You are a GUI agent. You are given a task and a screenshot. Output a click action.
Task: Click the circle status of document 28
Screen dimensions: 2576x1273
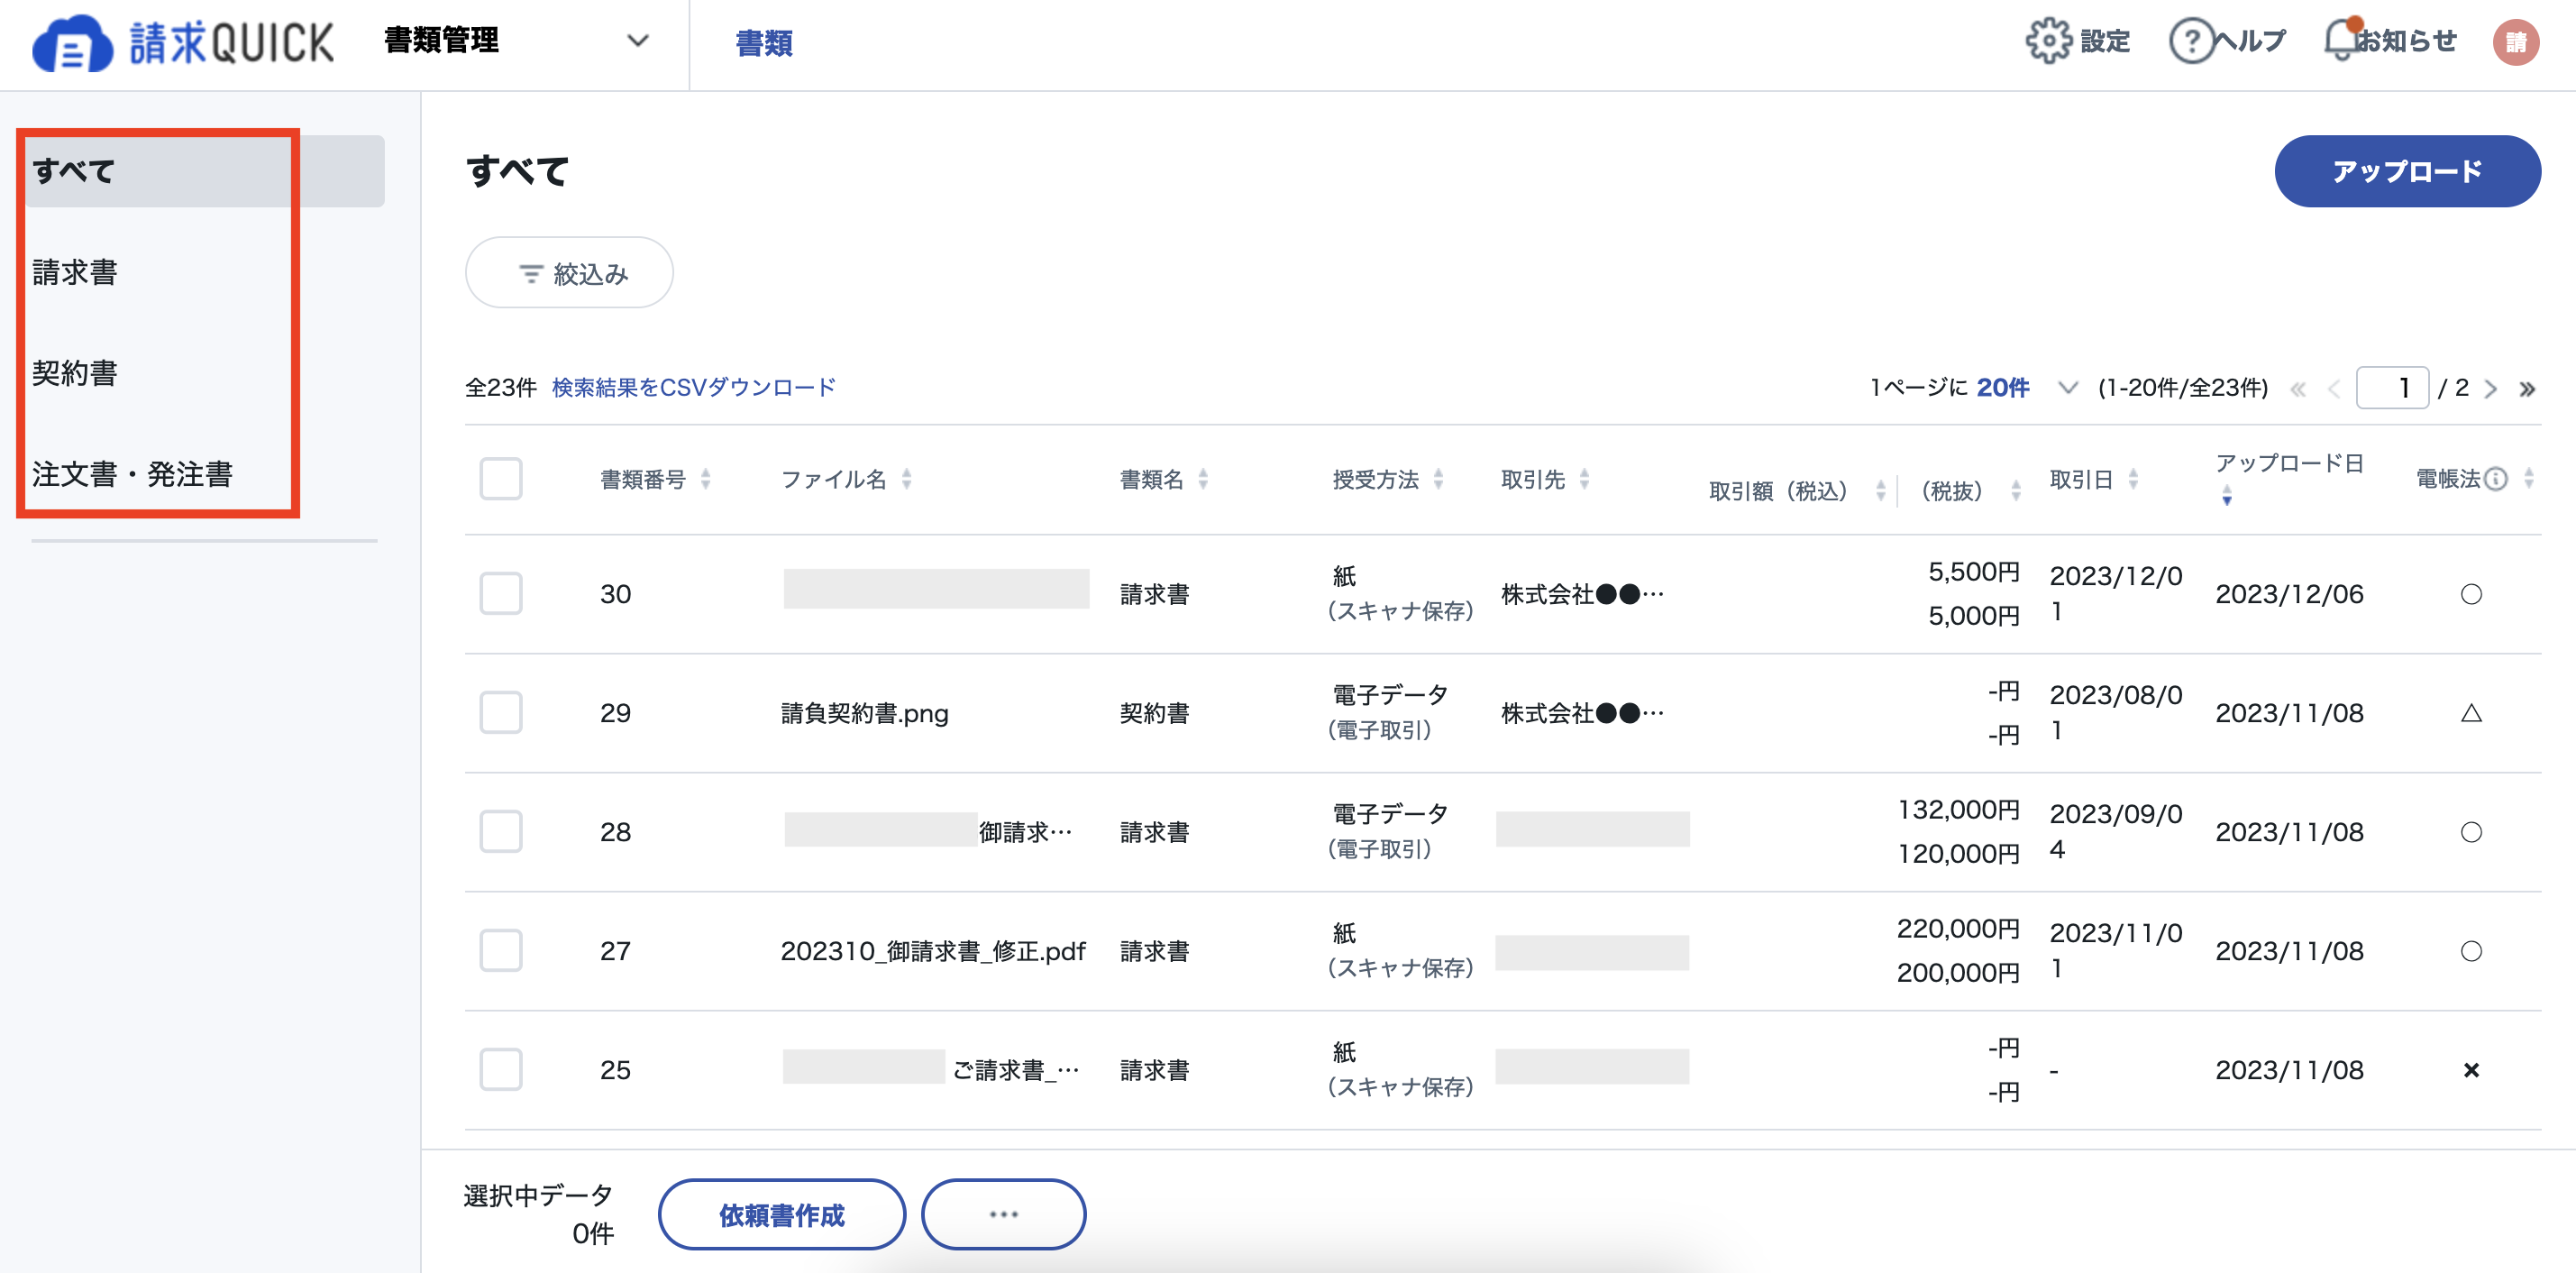point(2471,832)
